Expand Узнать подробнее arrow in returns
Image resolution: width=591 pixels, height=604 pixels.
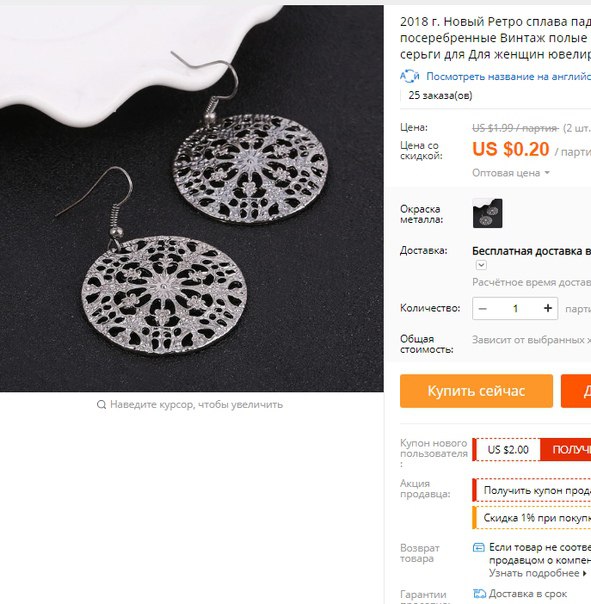tap(585, 573)
